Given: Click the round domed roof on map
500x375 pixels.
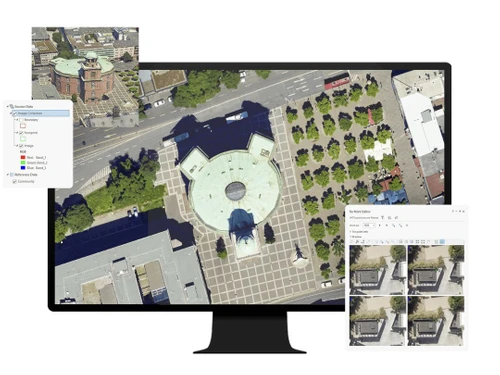Looking at the screenshot, I should (235, 191).
